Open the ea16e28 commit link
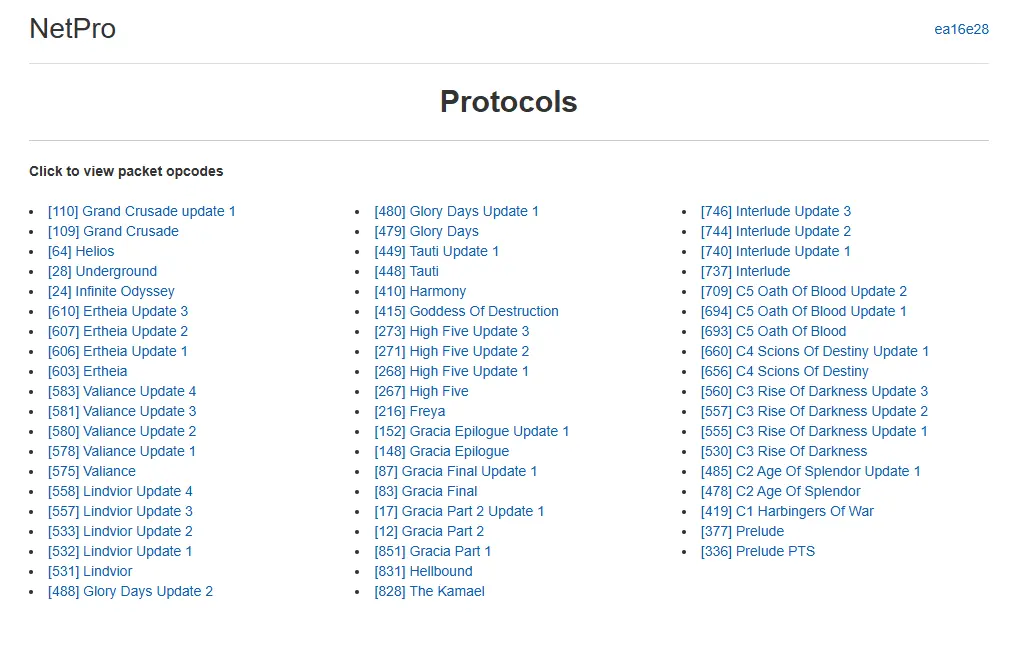This screenshot has height=646, width=1024. (961, 29)
